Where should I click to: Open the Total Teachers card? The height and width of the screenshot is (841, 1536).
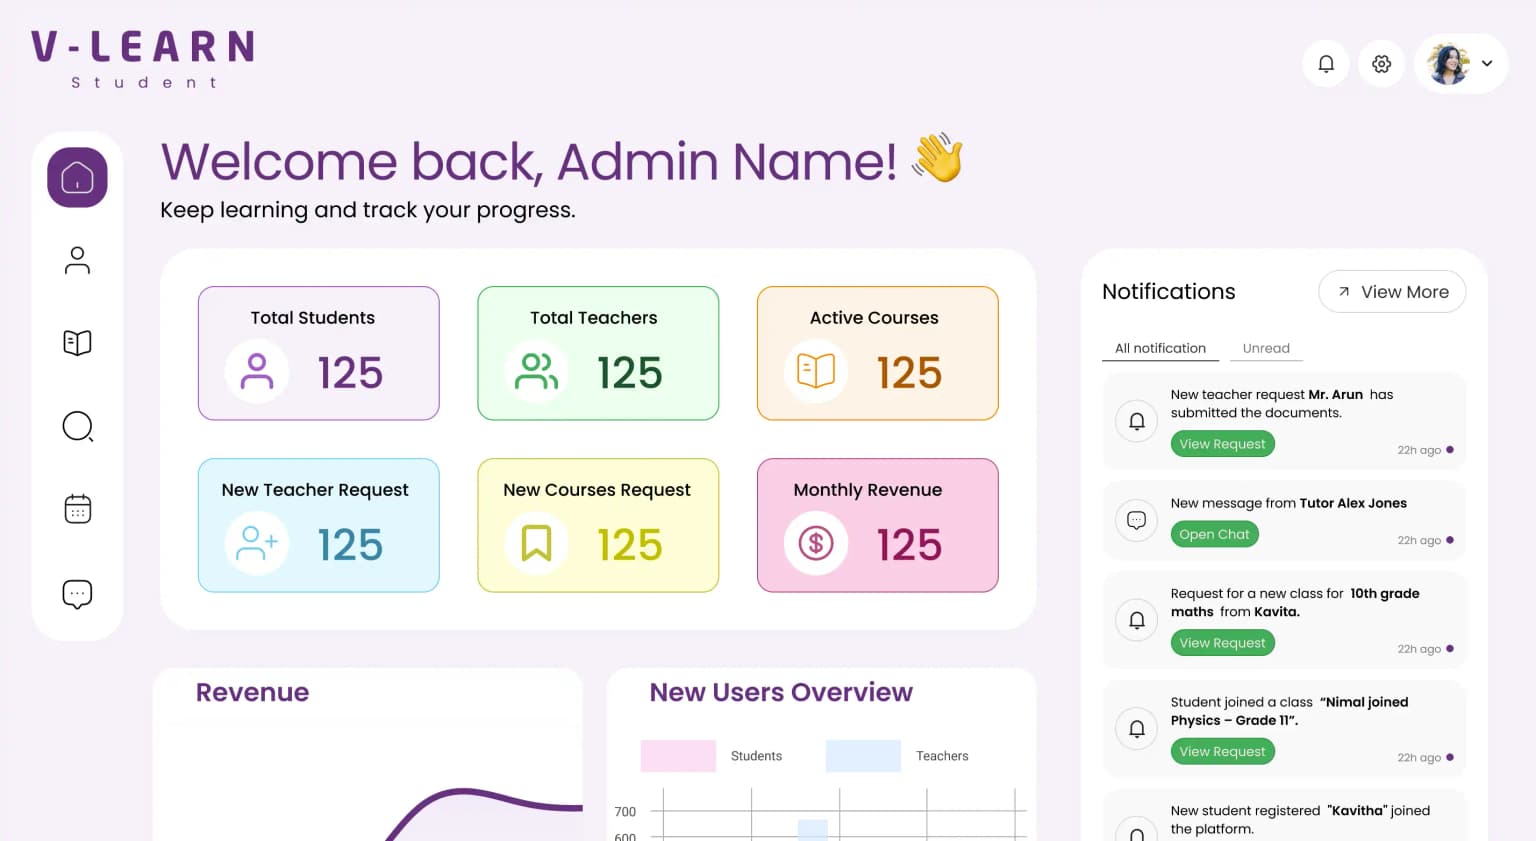click(598, 353)
